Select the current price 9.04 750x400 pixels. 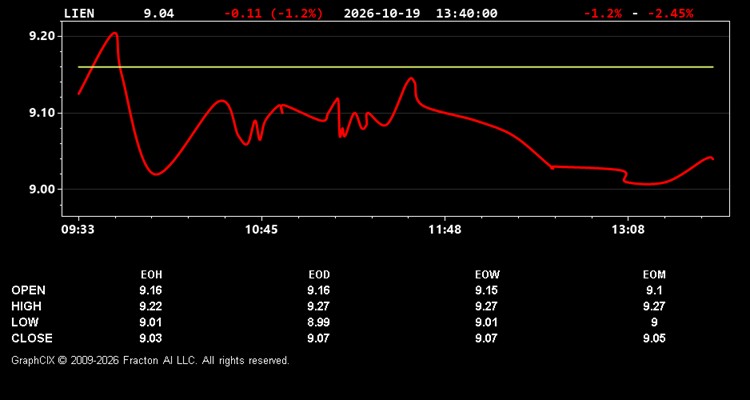[x=159, y=13]
